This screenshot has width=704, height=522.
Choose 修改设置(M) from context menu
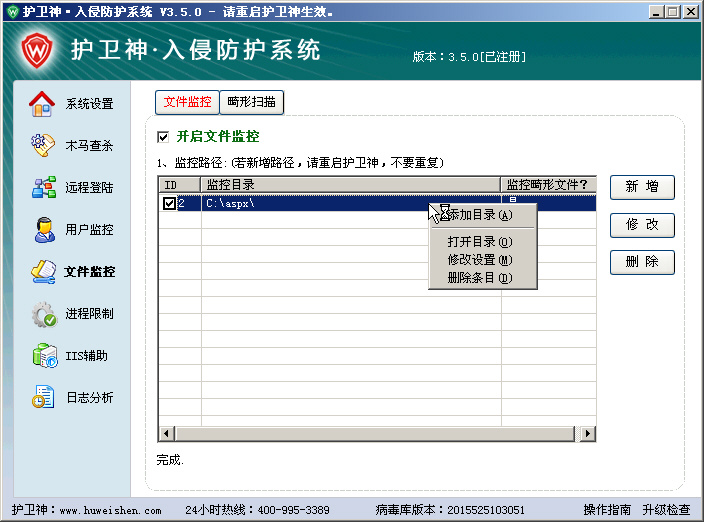pyautogui.click(x=483, y=260)
